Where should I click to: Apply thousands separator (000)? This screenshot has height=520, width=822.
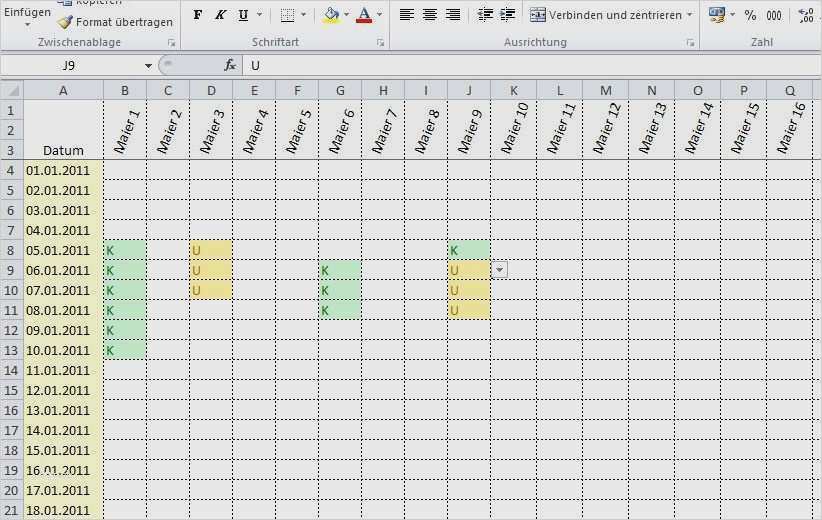pos(774,15)
